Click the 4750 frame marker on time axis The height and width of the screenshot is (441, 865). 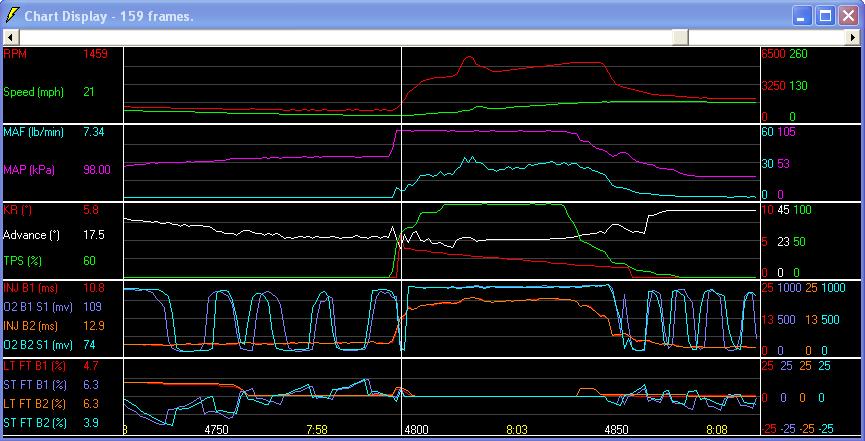click(x=216, y=430)
